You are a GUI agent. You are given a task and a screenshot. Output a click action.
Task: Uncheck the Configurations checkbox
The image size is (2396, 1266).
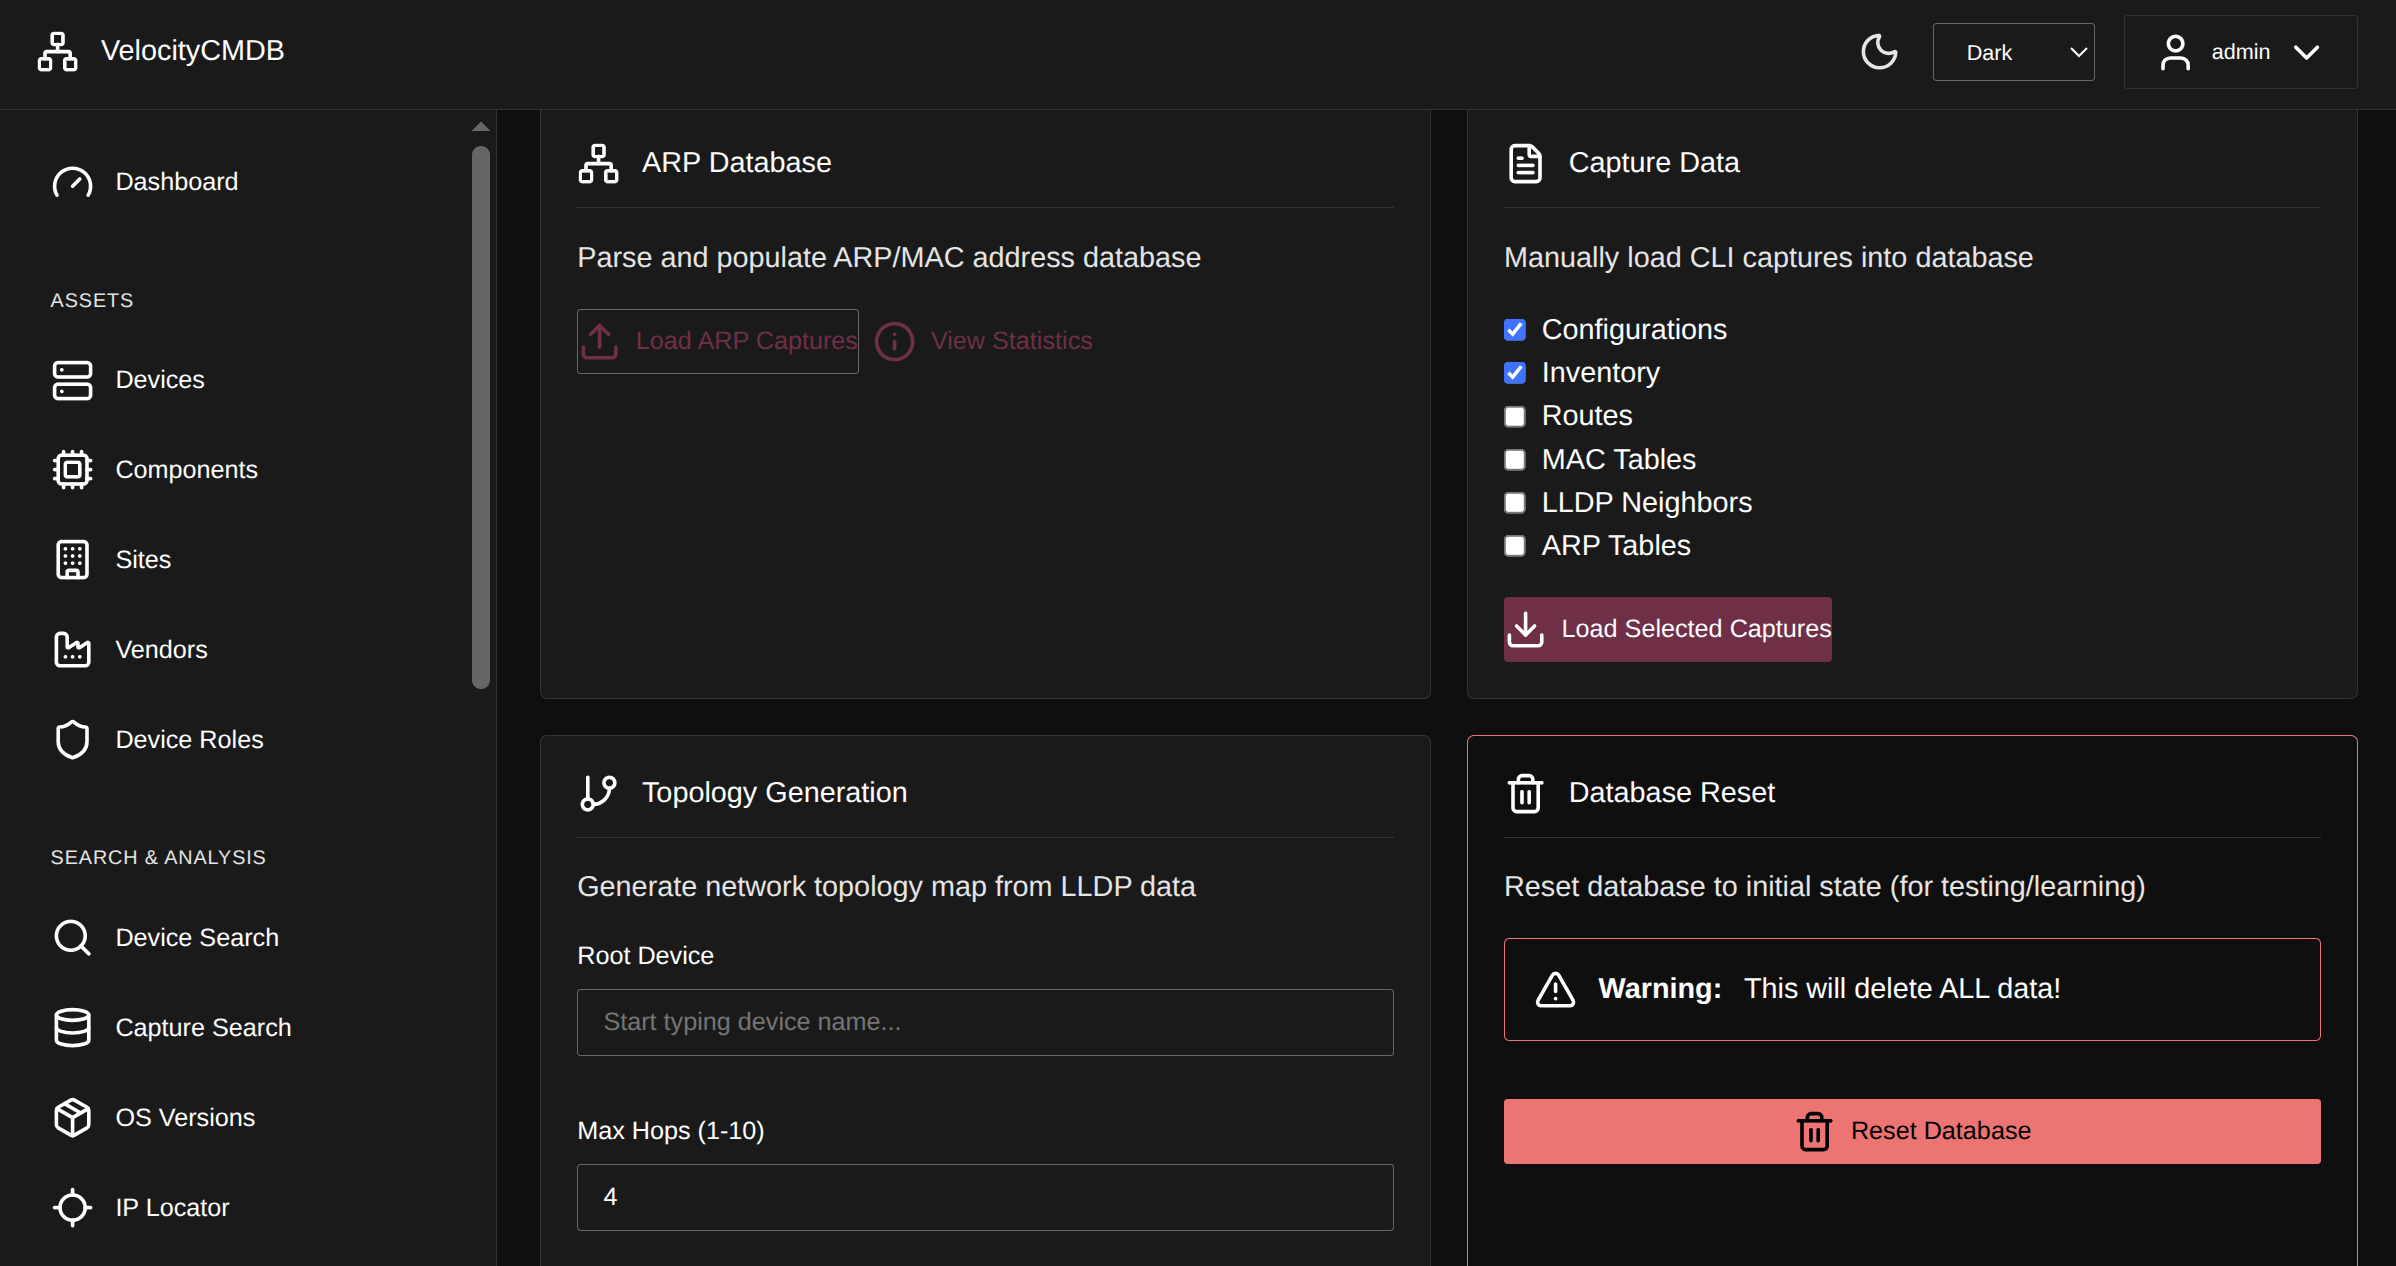pyautogui.click(x=1515, y=330)
